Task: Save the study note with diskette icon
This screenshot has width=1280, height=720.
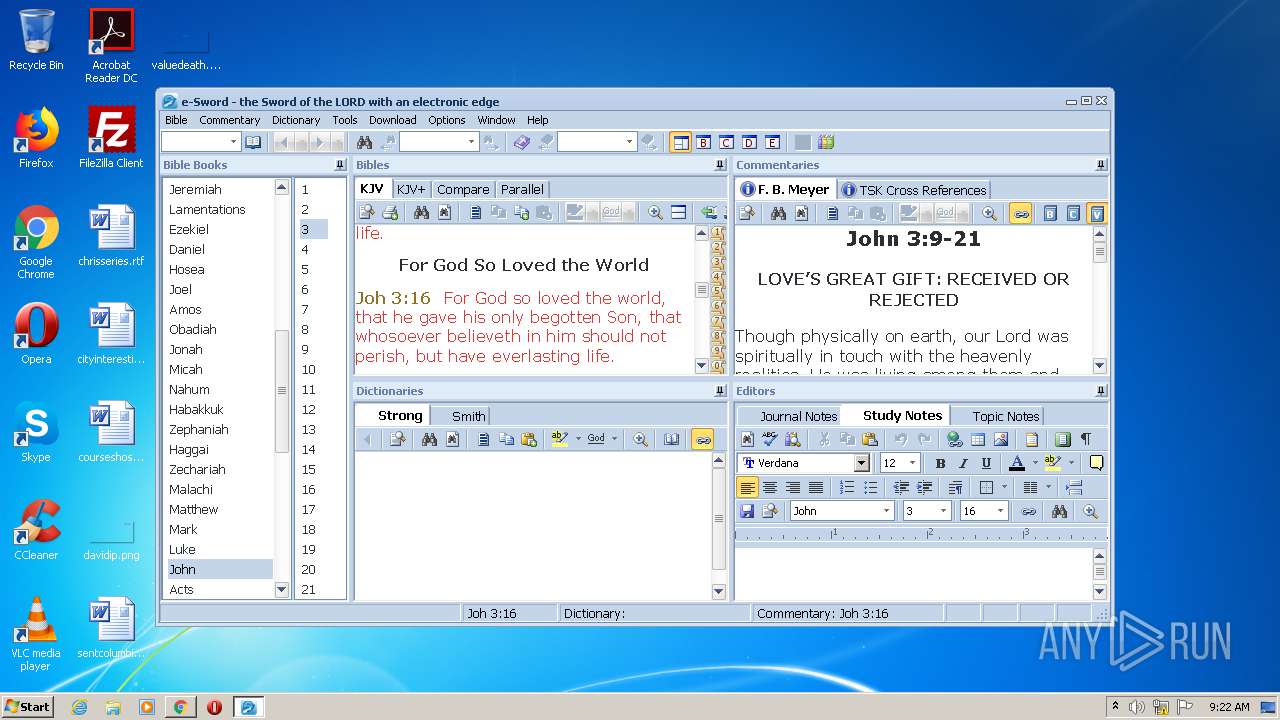Action: (747, 511)
